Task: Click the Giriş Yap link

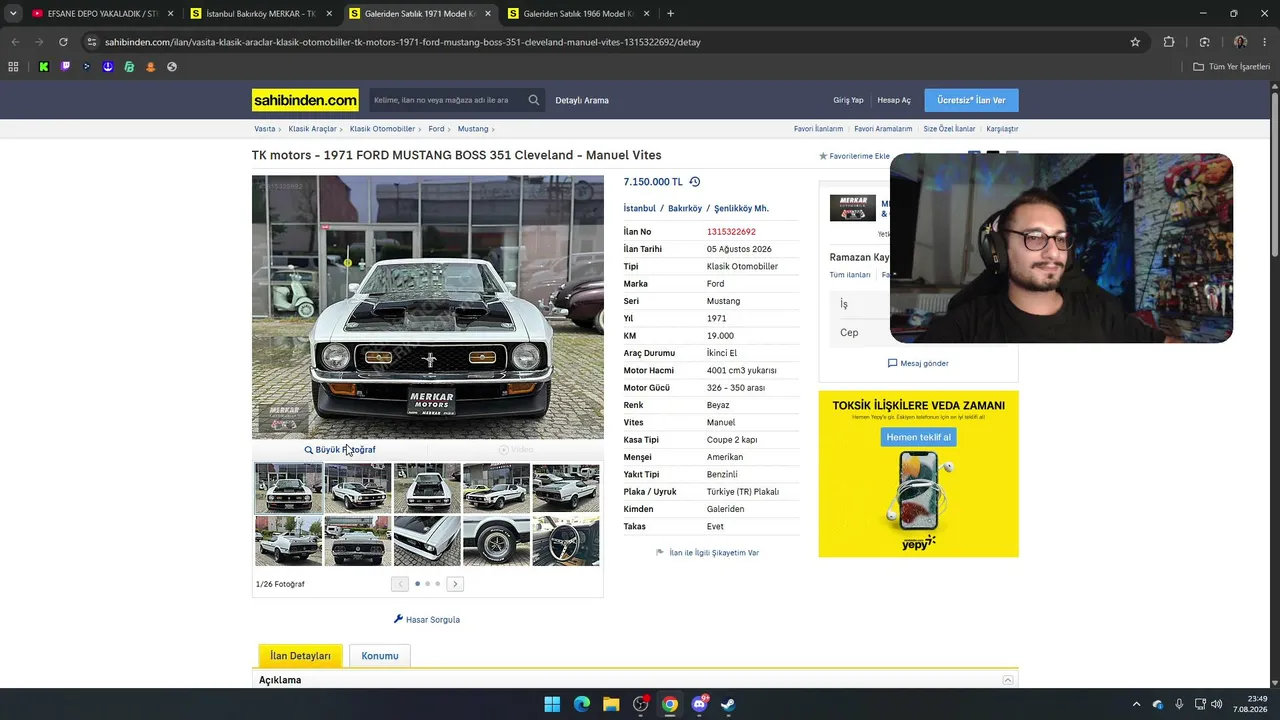Action: (x=848, y=100)
